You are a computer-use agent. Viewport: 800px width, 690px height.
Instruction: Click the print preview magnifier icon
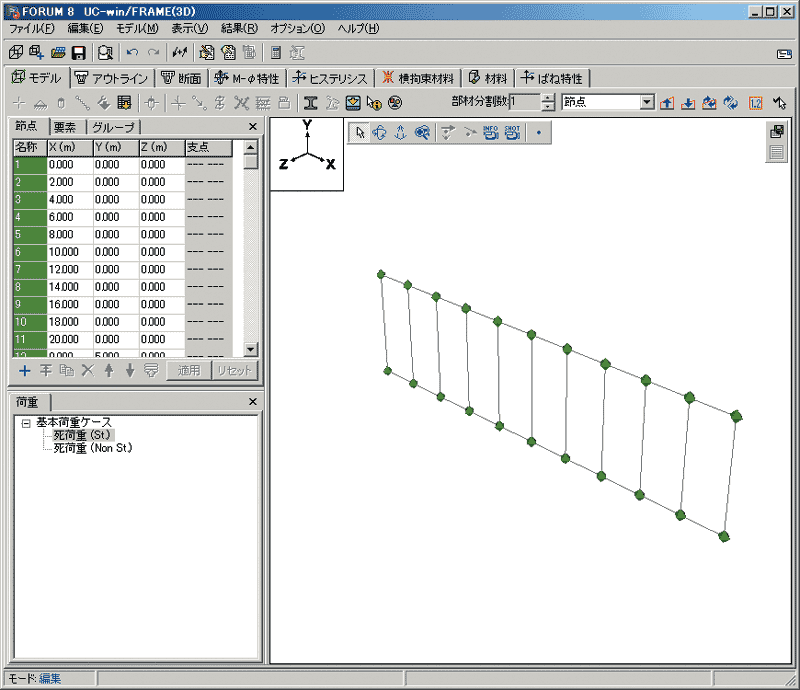(x=105, y=52)
